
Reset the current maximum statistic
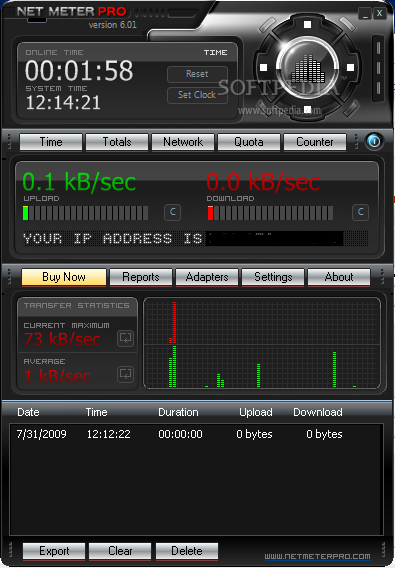[125, 338]
